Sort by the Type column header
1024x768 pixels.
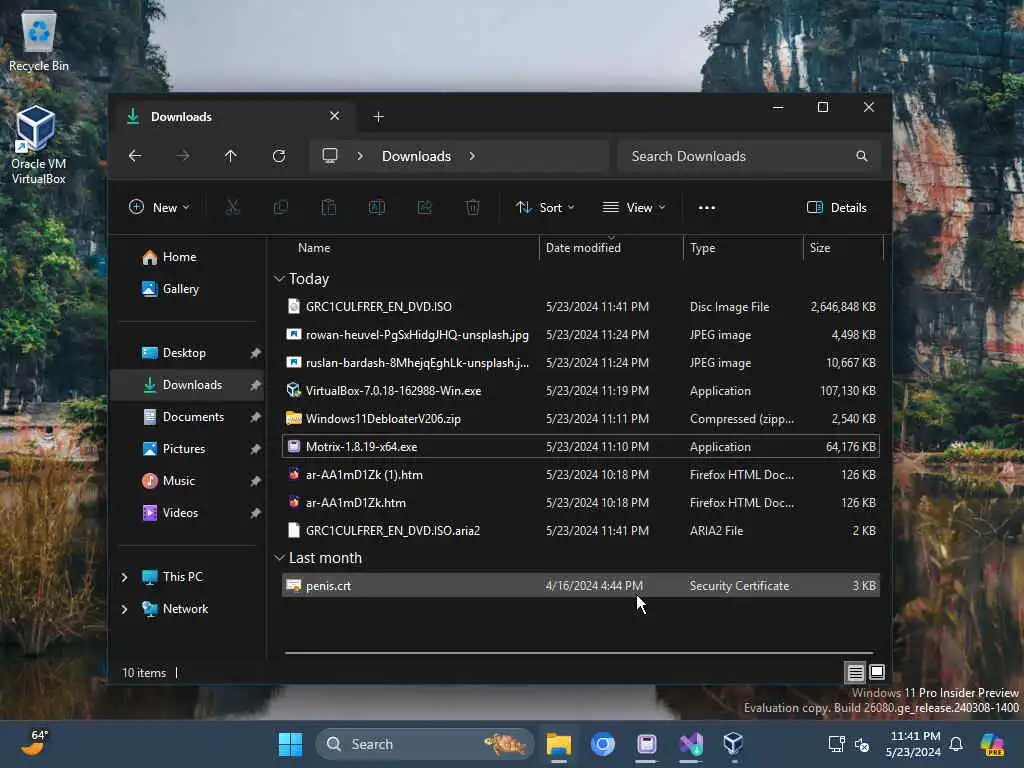(703, 248)
